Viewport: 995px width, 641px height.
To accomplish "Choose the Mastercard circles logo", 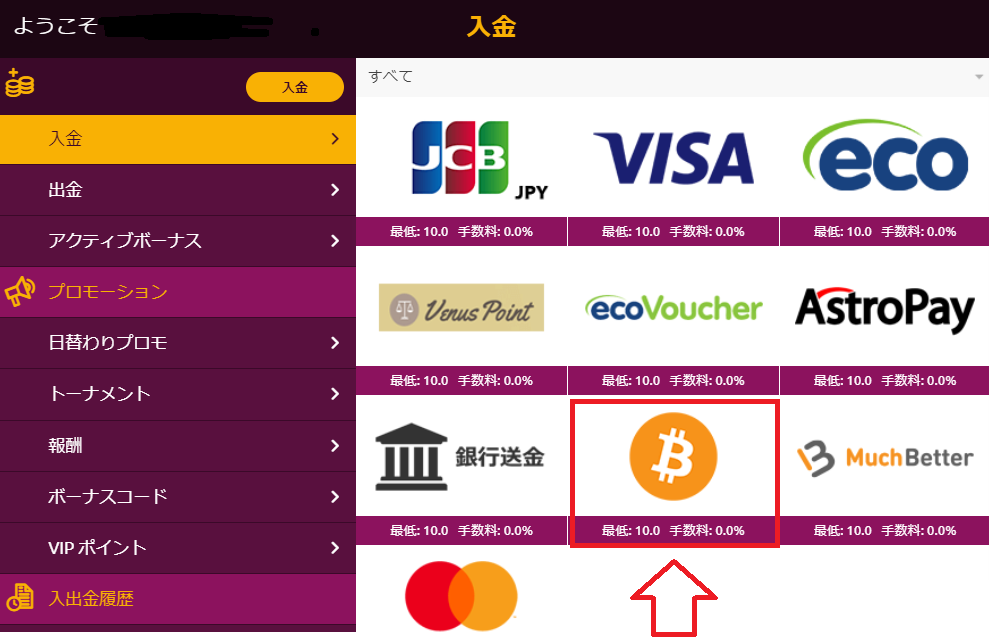I will [461, 596].
